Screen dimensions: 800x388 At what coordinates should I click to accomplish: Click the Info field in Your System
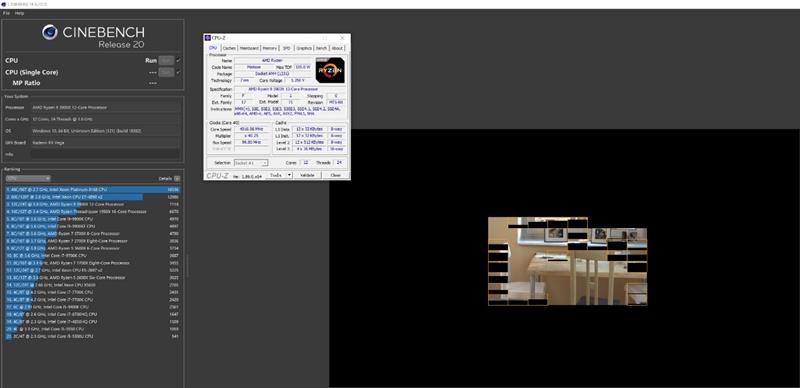coord(105,154)
